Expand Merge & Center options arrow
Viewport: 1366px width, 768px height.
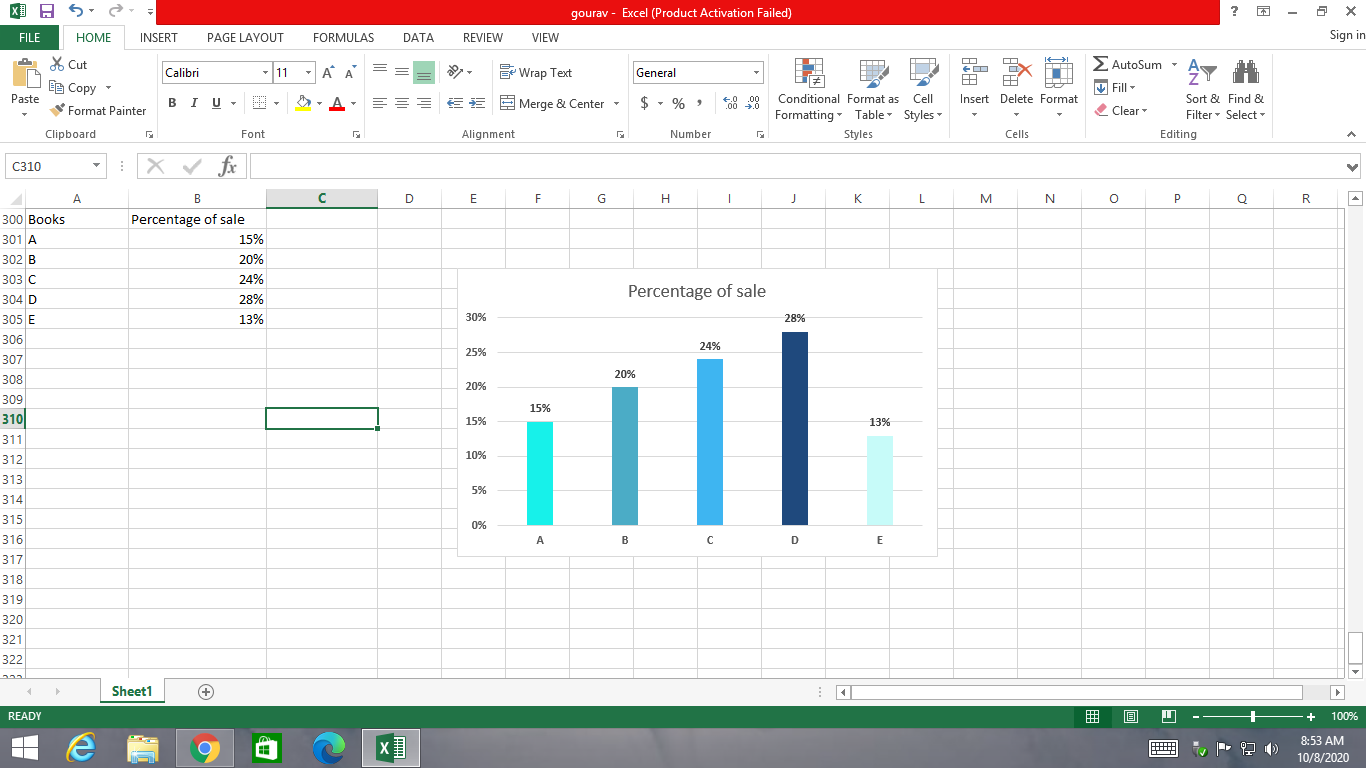pyautogui.click(x=616, y=103)
